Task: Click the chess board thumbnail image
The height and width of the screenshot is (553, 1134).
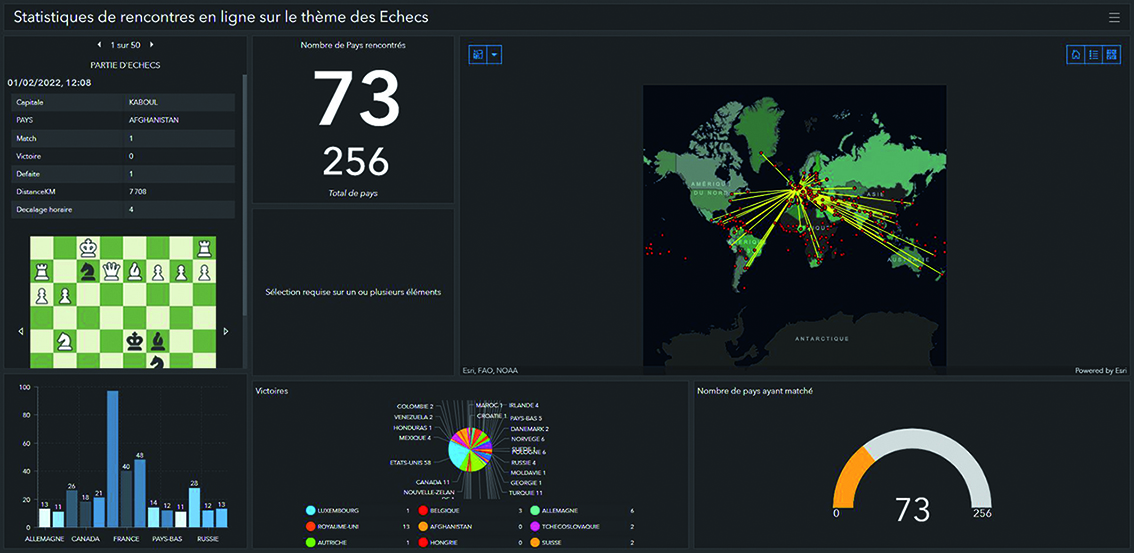Action: [124, 301]
